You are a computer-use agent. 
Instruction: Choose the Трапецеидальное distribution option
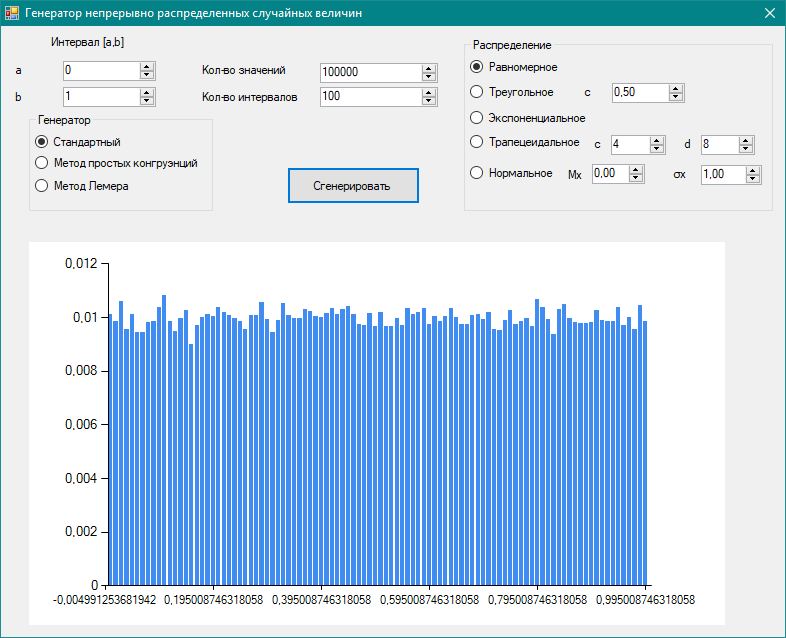click(x=525, y=142)
